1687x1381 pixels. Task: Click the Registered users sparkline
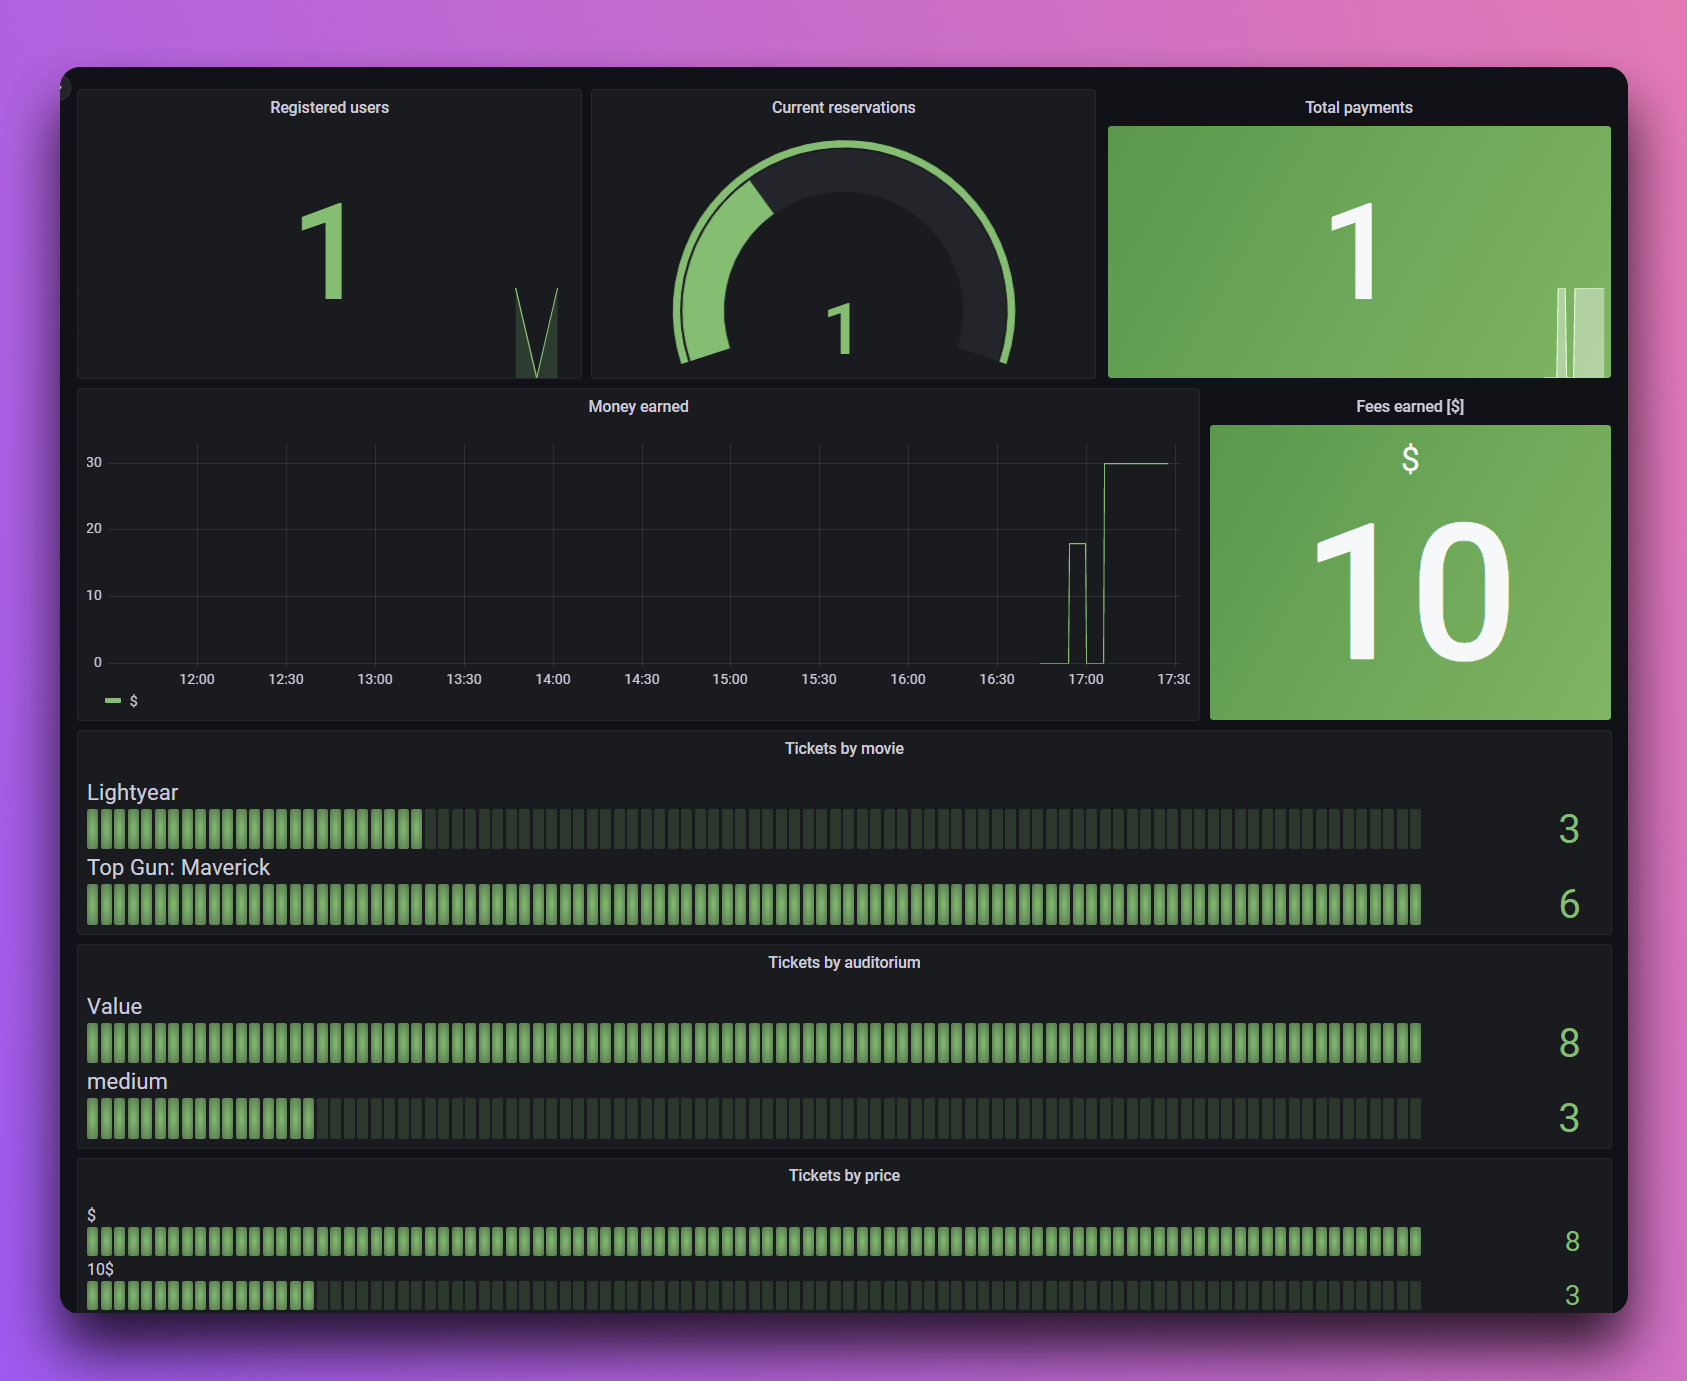(536, 333)
